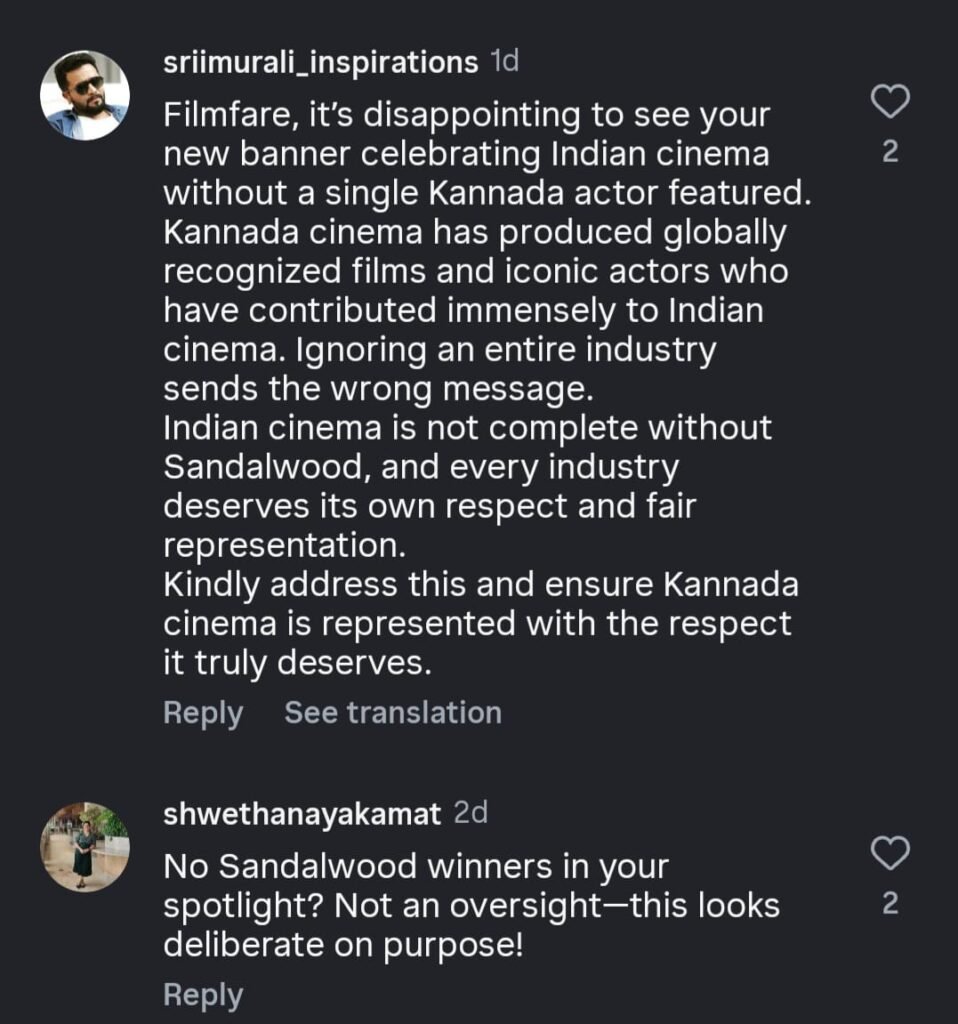Select the line starting "Filmfare, it's disappointing"

coord(466,117)
